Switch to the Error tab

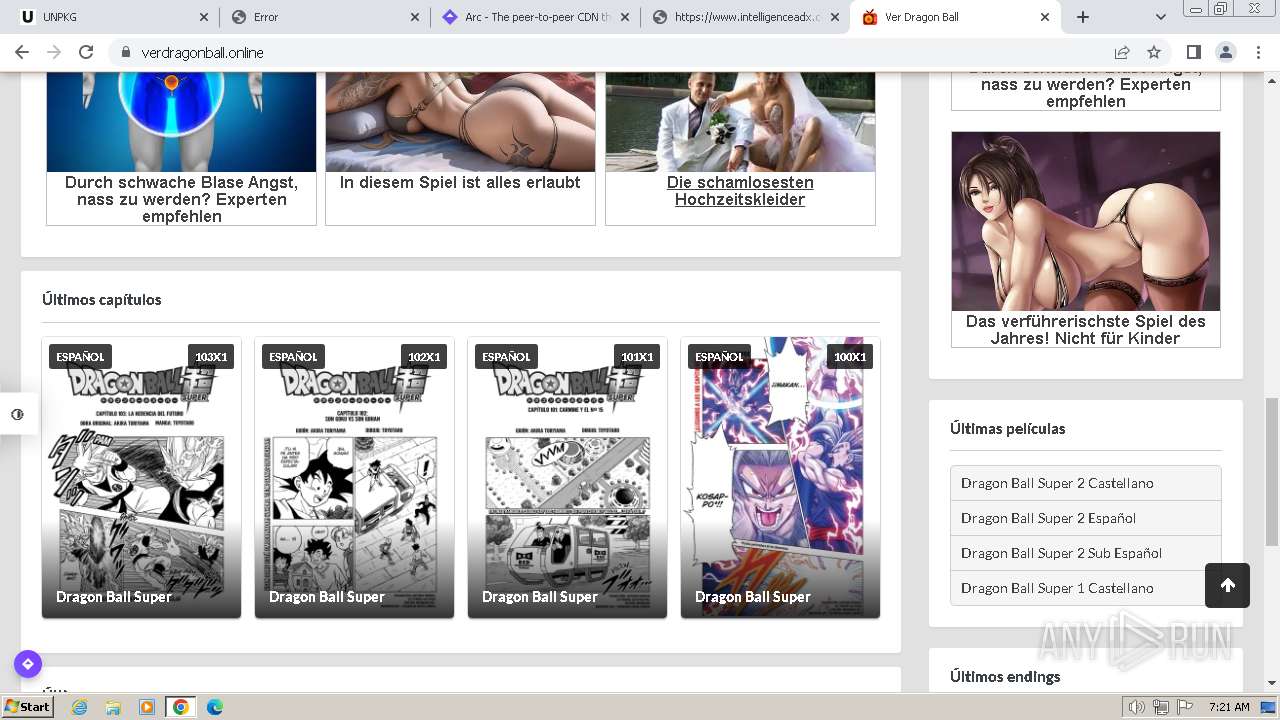pos(325,17)
